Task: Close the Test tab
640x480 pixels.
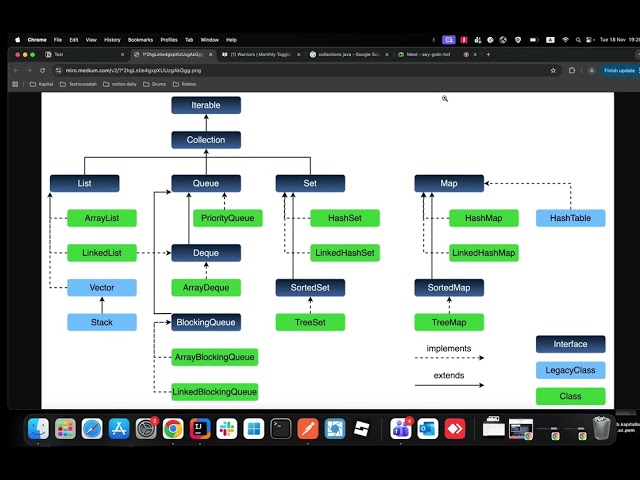Action: pyautogui.click(x=122, y=54)
